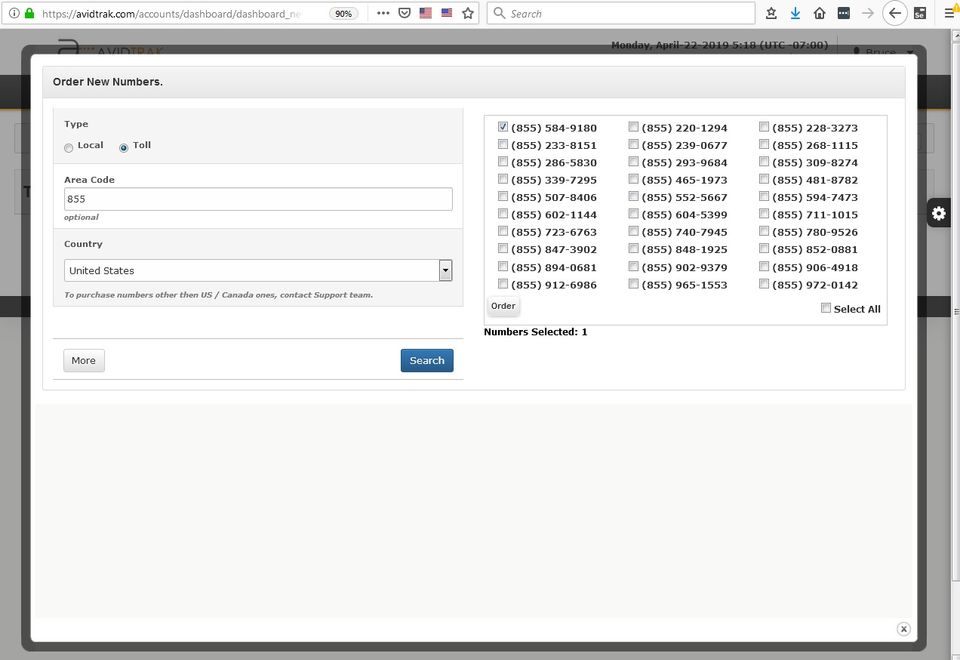The width and height of the screenshot is (960, 660).
Task: Tick the (855) 852-0881 checkbox
Action: (764, 249)
